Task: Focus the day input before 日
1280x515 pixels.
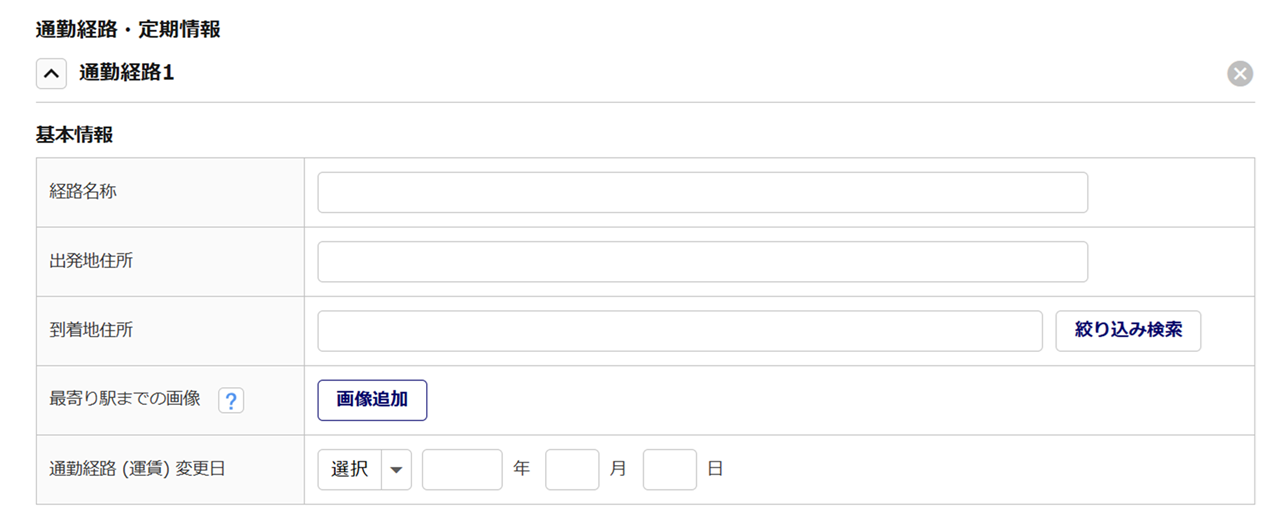Action: tap(669, 470)
